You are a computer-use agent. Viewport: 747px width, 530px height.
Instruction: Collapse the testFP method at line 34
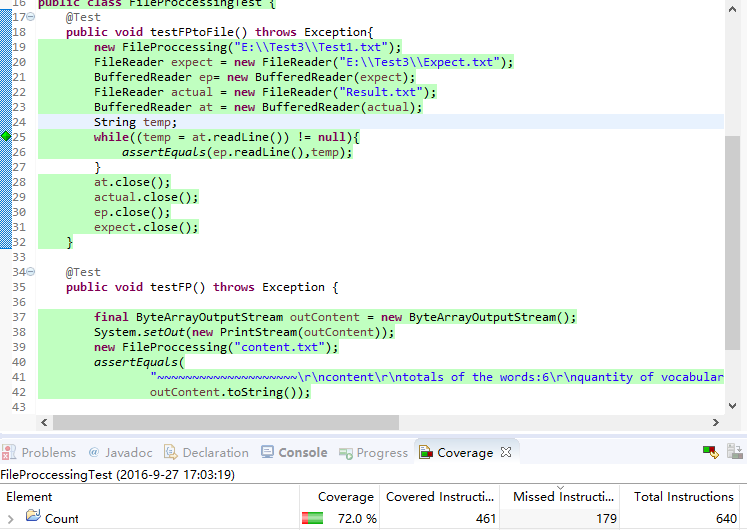(30, 272)
